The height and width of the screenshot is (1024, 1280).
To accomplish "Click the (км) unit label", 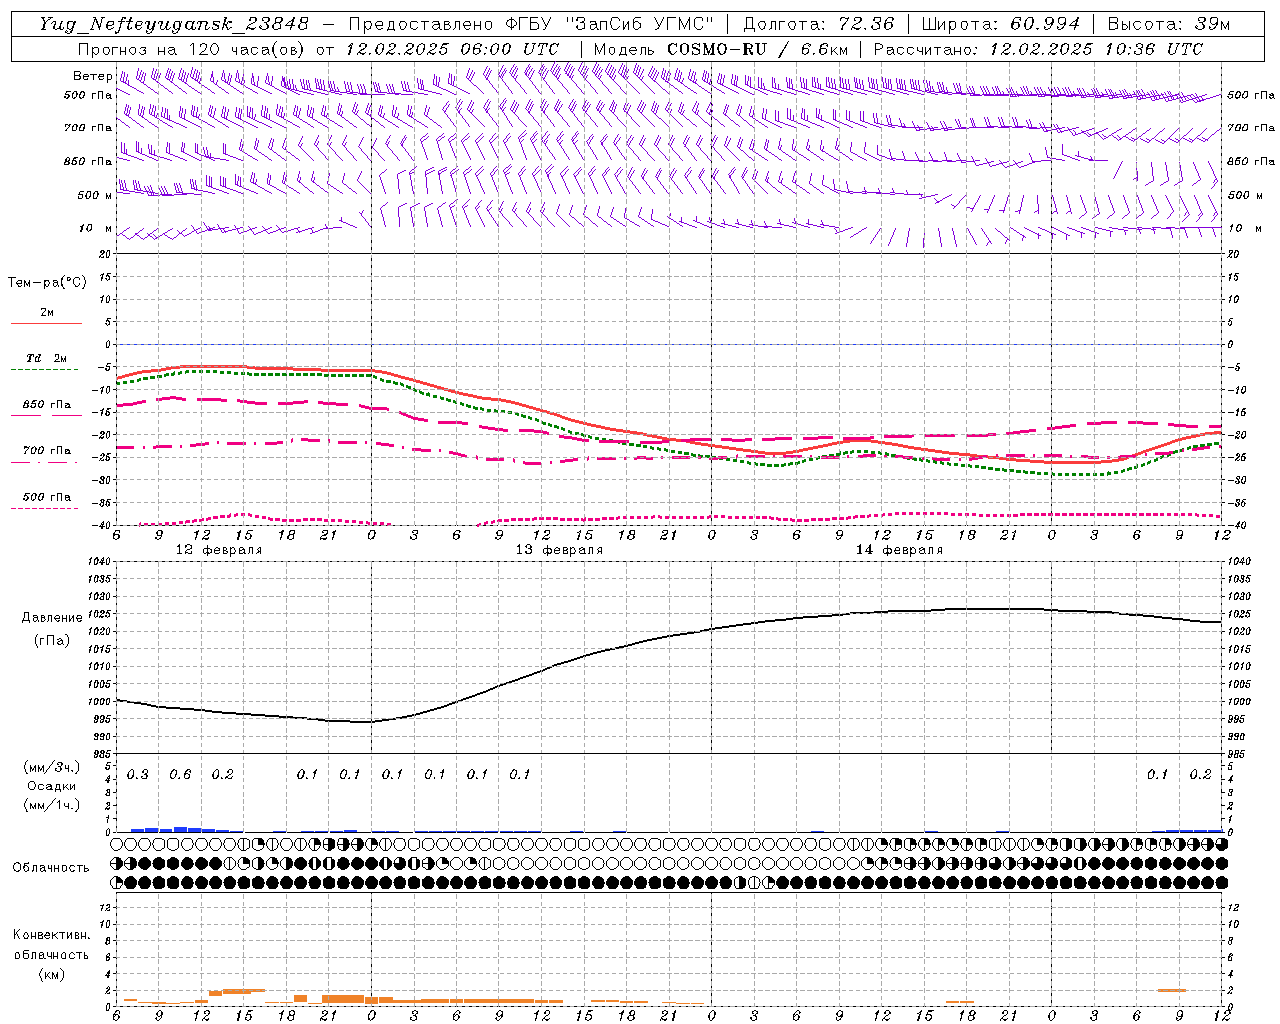I will pos(51,974).
